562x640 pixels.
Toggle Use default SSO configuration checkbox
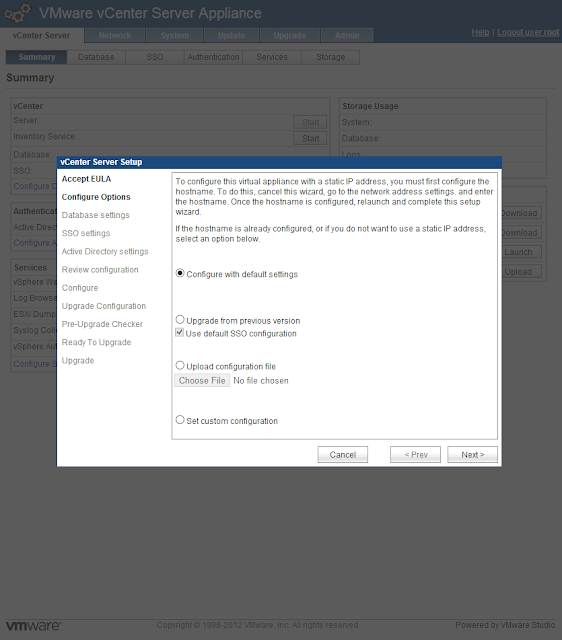pos(179,333)
